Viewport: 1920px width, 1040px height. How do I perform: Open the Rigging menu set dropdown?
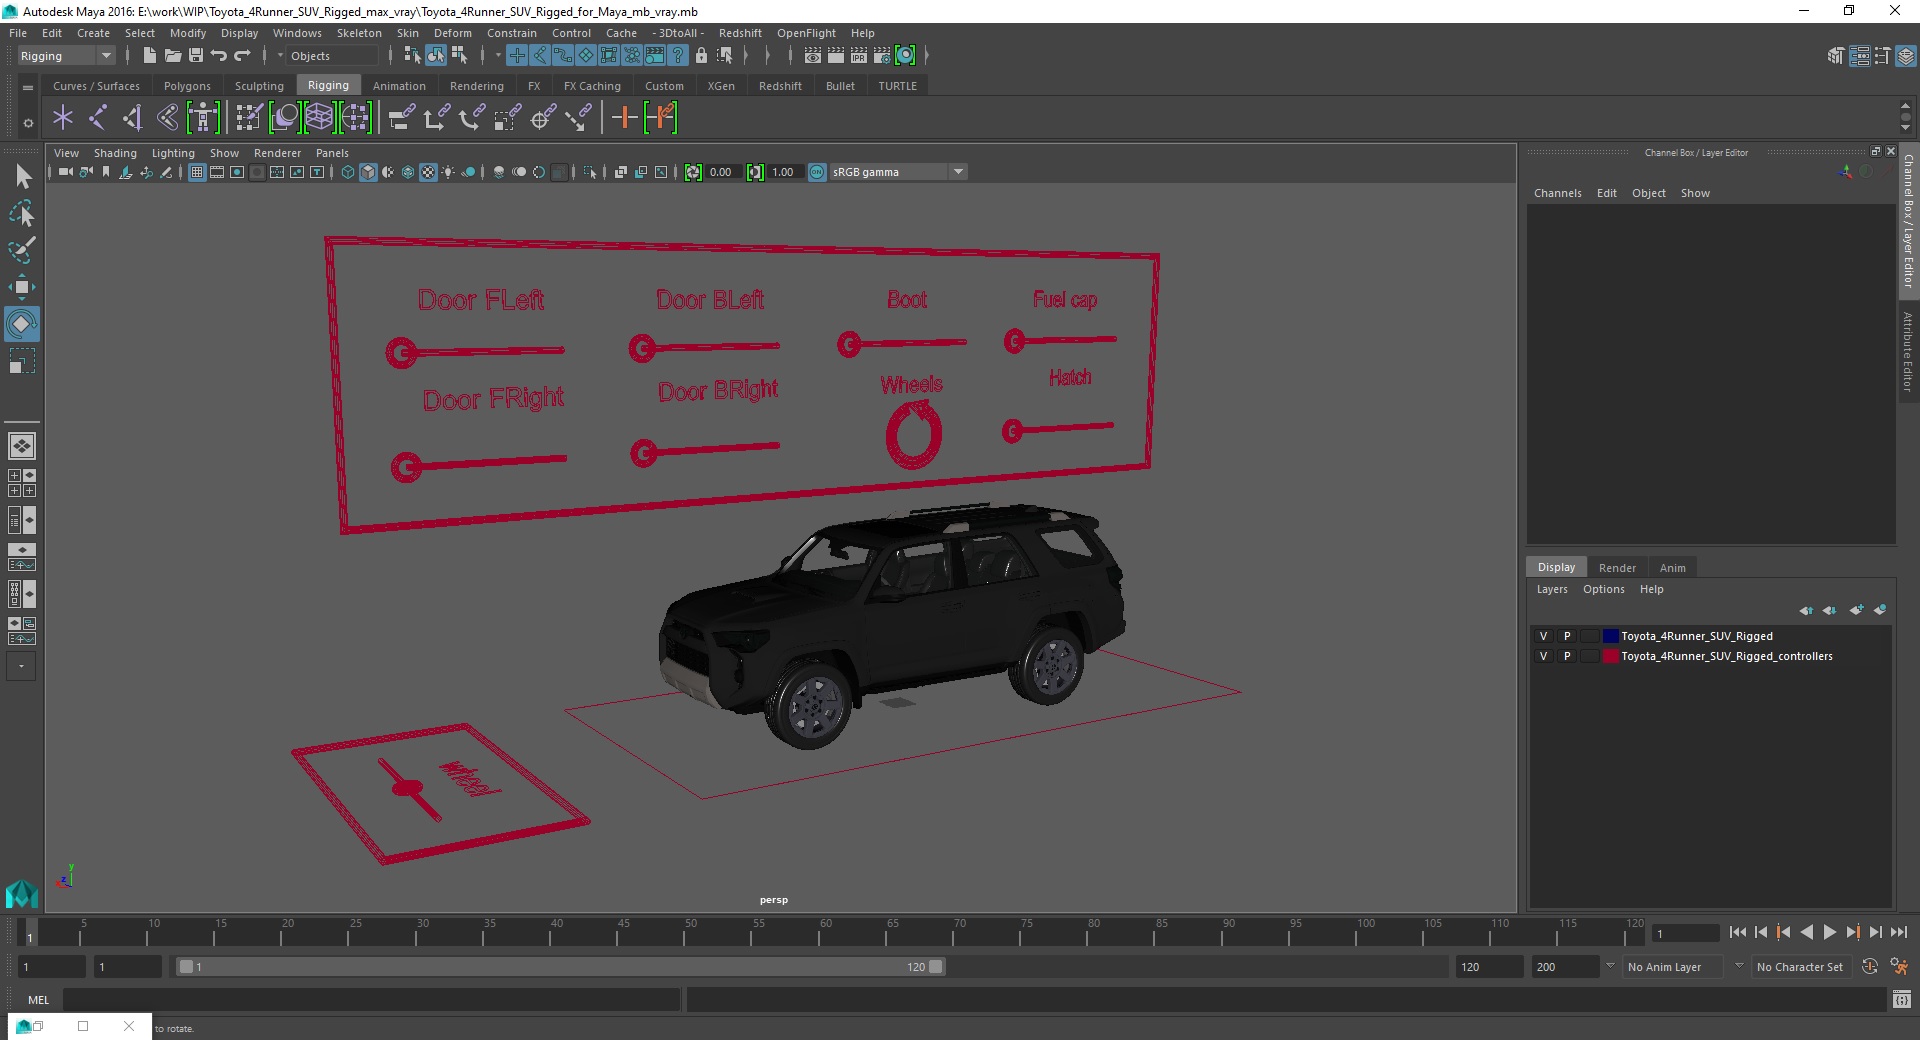pyautogui.click(x=66, y=56)
